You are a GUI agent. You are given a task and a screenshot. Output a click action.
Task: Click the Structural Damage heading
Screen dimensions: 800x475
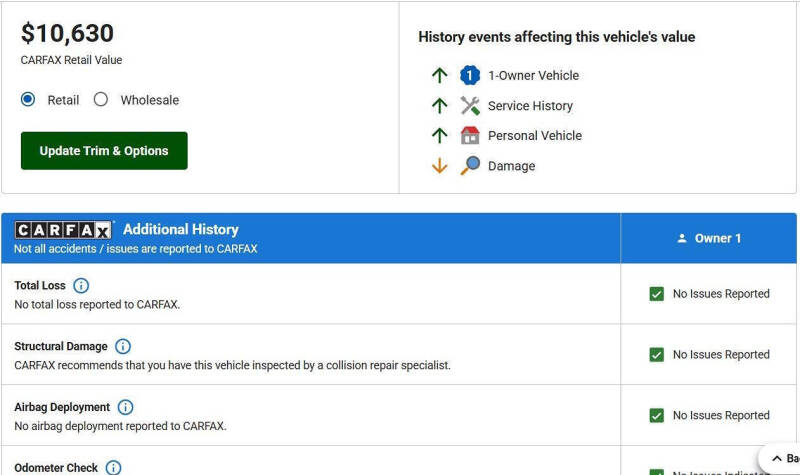pyautogui.click(x=61, y=346)
